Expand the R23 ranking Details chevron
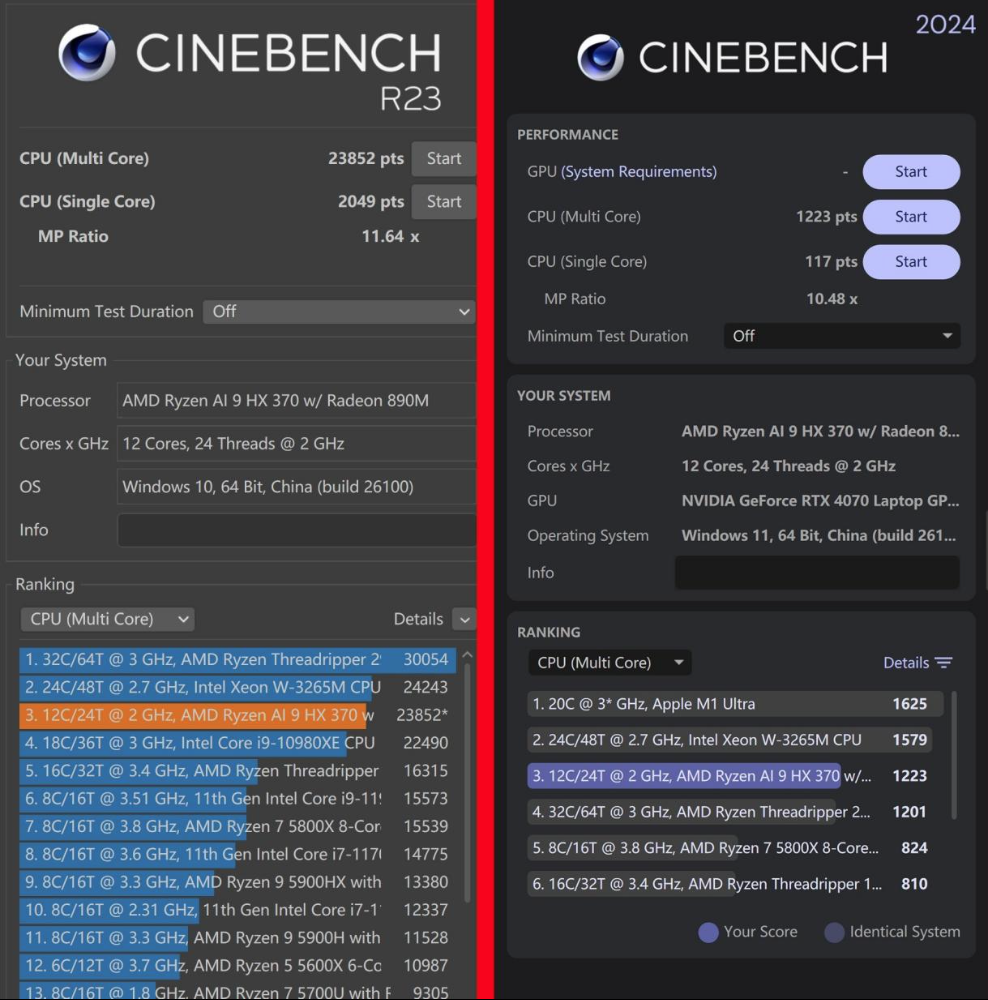The image size is (988, 1000). (x=464, y=619)
